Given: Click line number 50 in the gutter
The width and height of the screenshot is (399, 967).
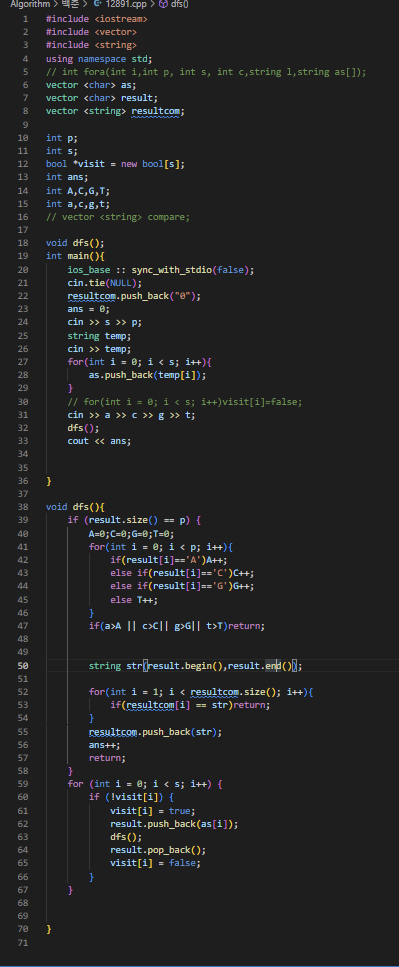Looking at the screenshot, I should pos(23,665).
